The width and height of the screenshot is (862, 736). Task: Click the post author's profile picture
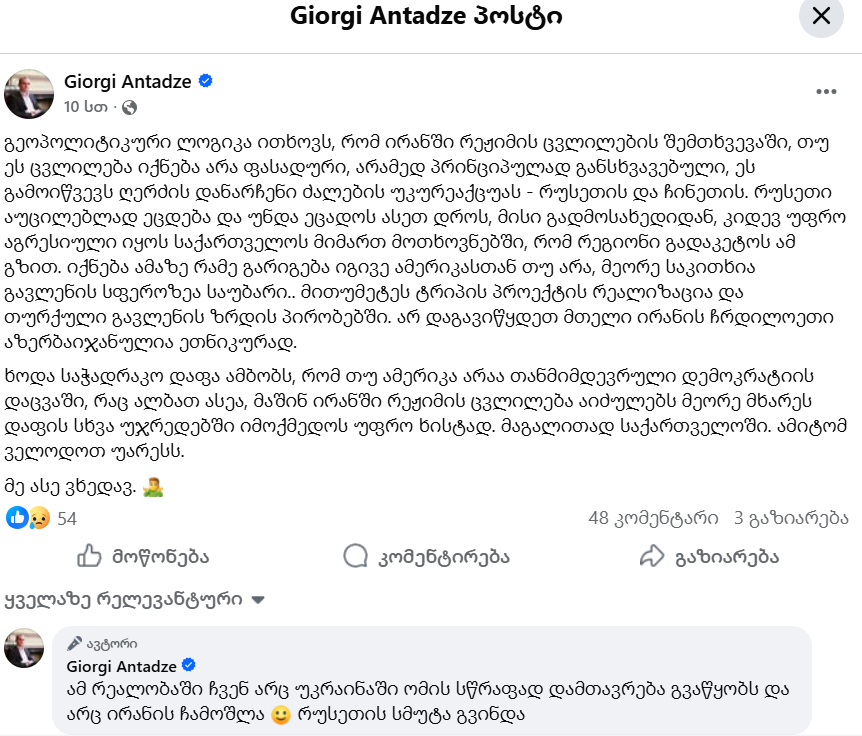click(29, 94)
